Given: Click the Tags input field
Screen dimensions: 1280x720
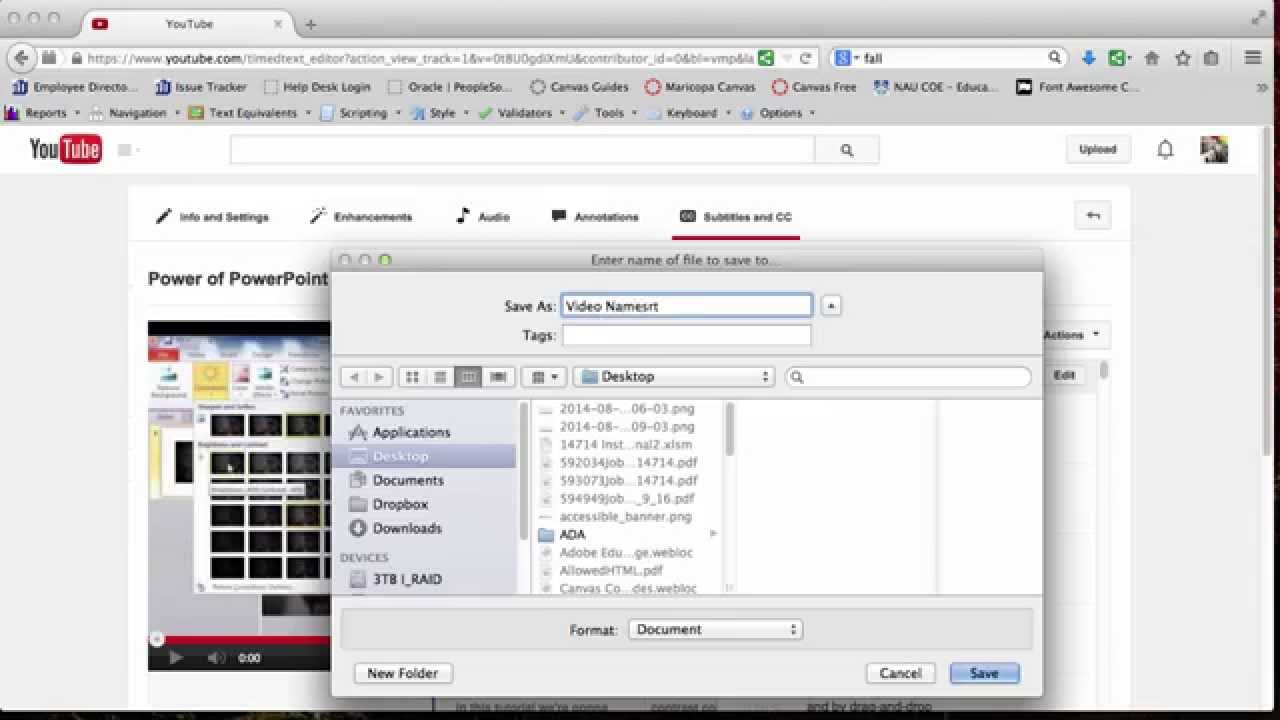Looking at the screenshot, I should (x=686, y=335).
